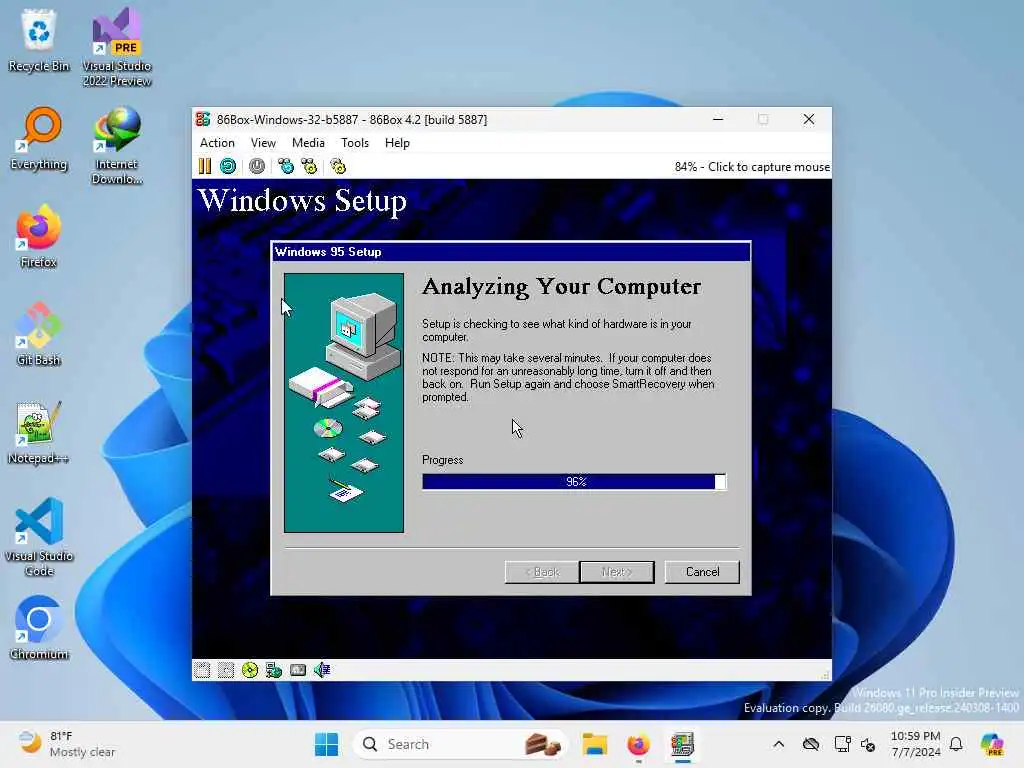Image resolution: width=1024 pixels, height=768 pixels.
Task: Minimize the 86Box window
Action: tap(718, 120)
